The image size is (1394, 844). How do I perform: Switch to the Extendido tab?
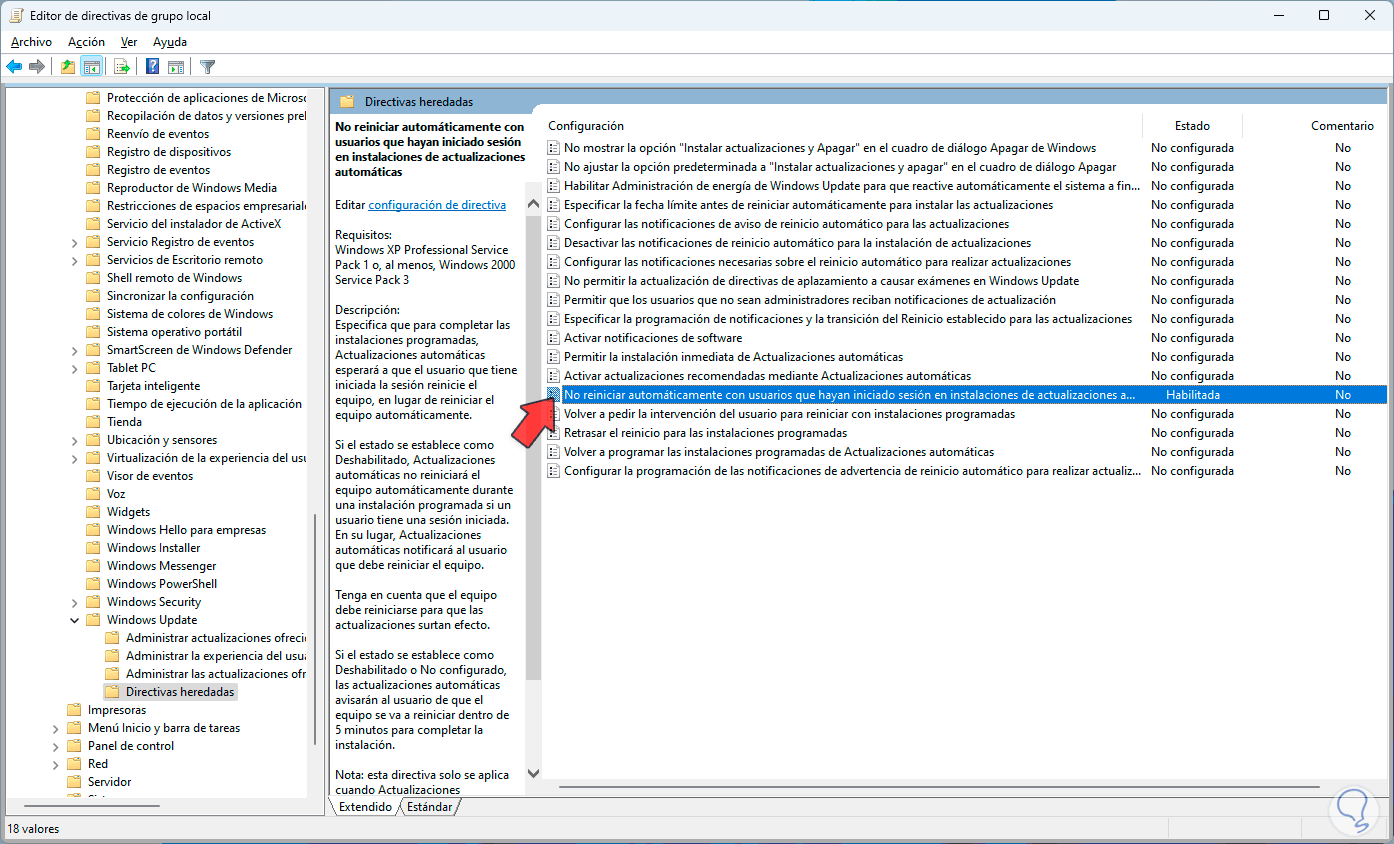click(365, 807)
